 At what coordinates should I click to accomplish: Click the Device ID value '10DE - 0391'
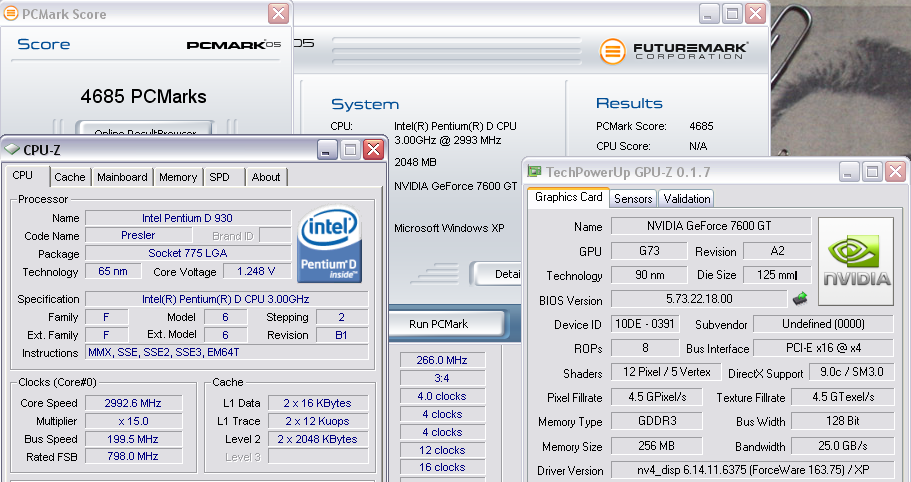click(644, 324)
